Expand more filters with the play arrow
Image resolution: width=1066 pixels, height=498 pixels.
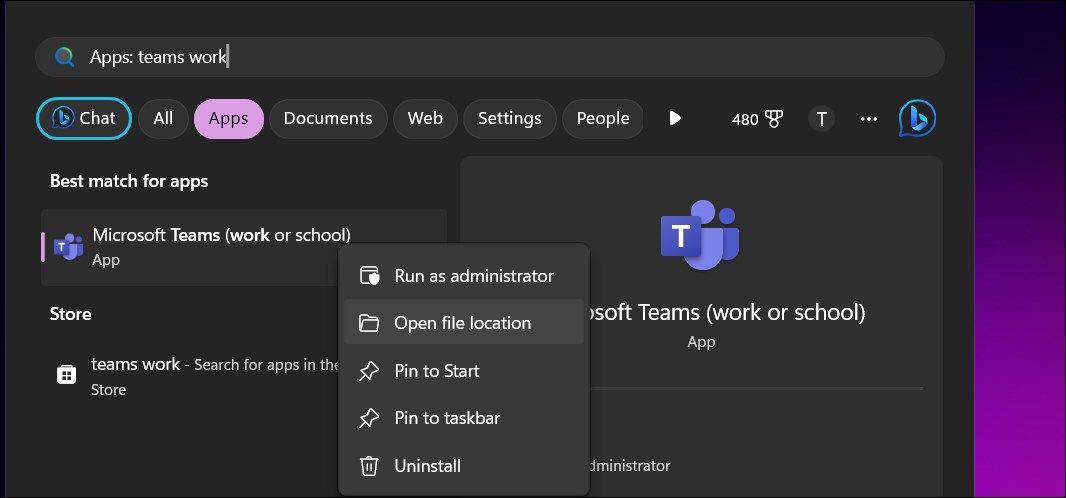(675, 119)
